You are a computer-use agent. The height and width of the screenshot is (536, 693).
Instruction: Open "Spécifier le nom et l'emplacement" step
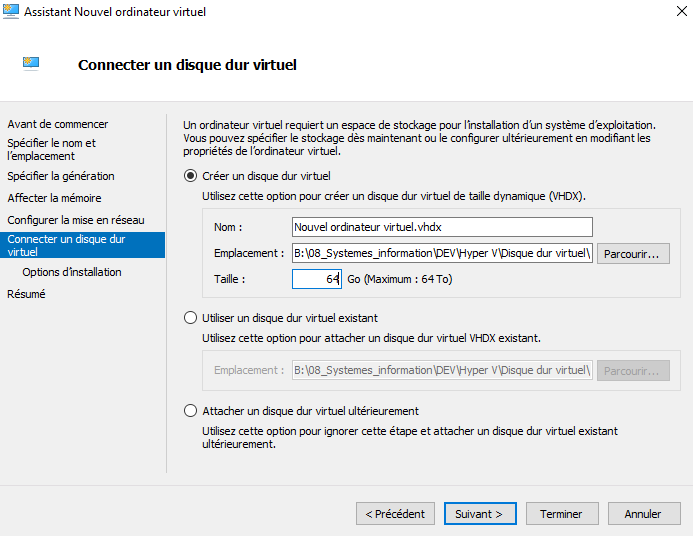52,149
